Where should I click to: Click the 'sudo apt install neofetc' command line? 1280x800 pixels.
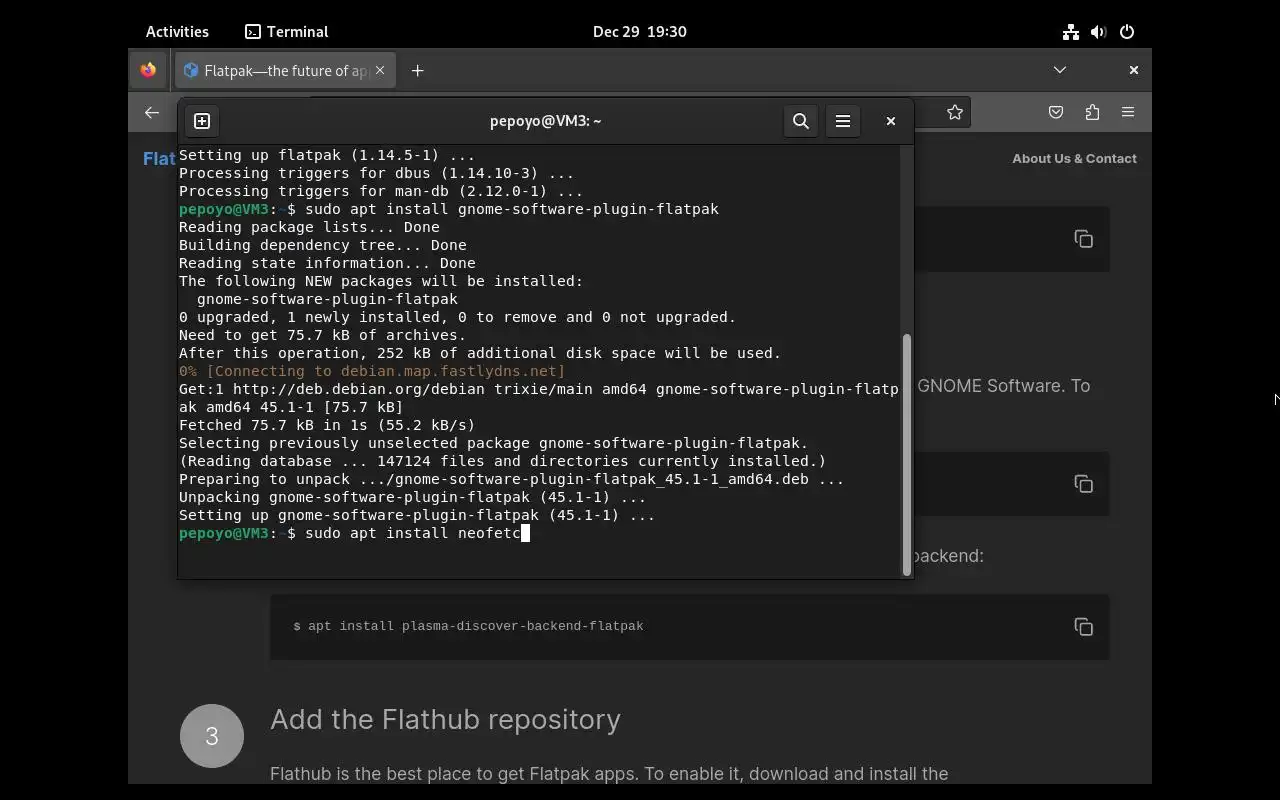(354, 533)
